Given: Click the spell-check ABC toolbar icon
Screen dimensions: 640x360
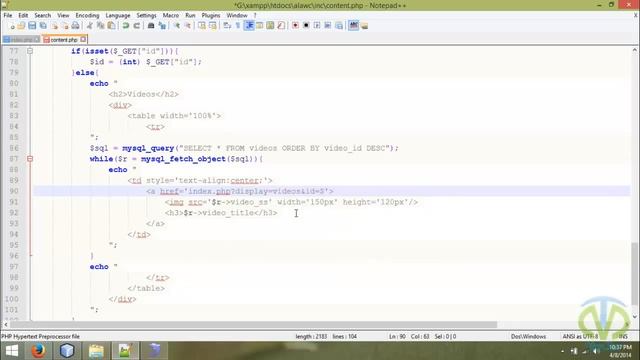Looking at the screenshot, I should coord(353,25).
